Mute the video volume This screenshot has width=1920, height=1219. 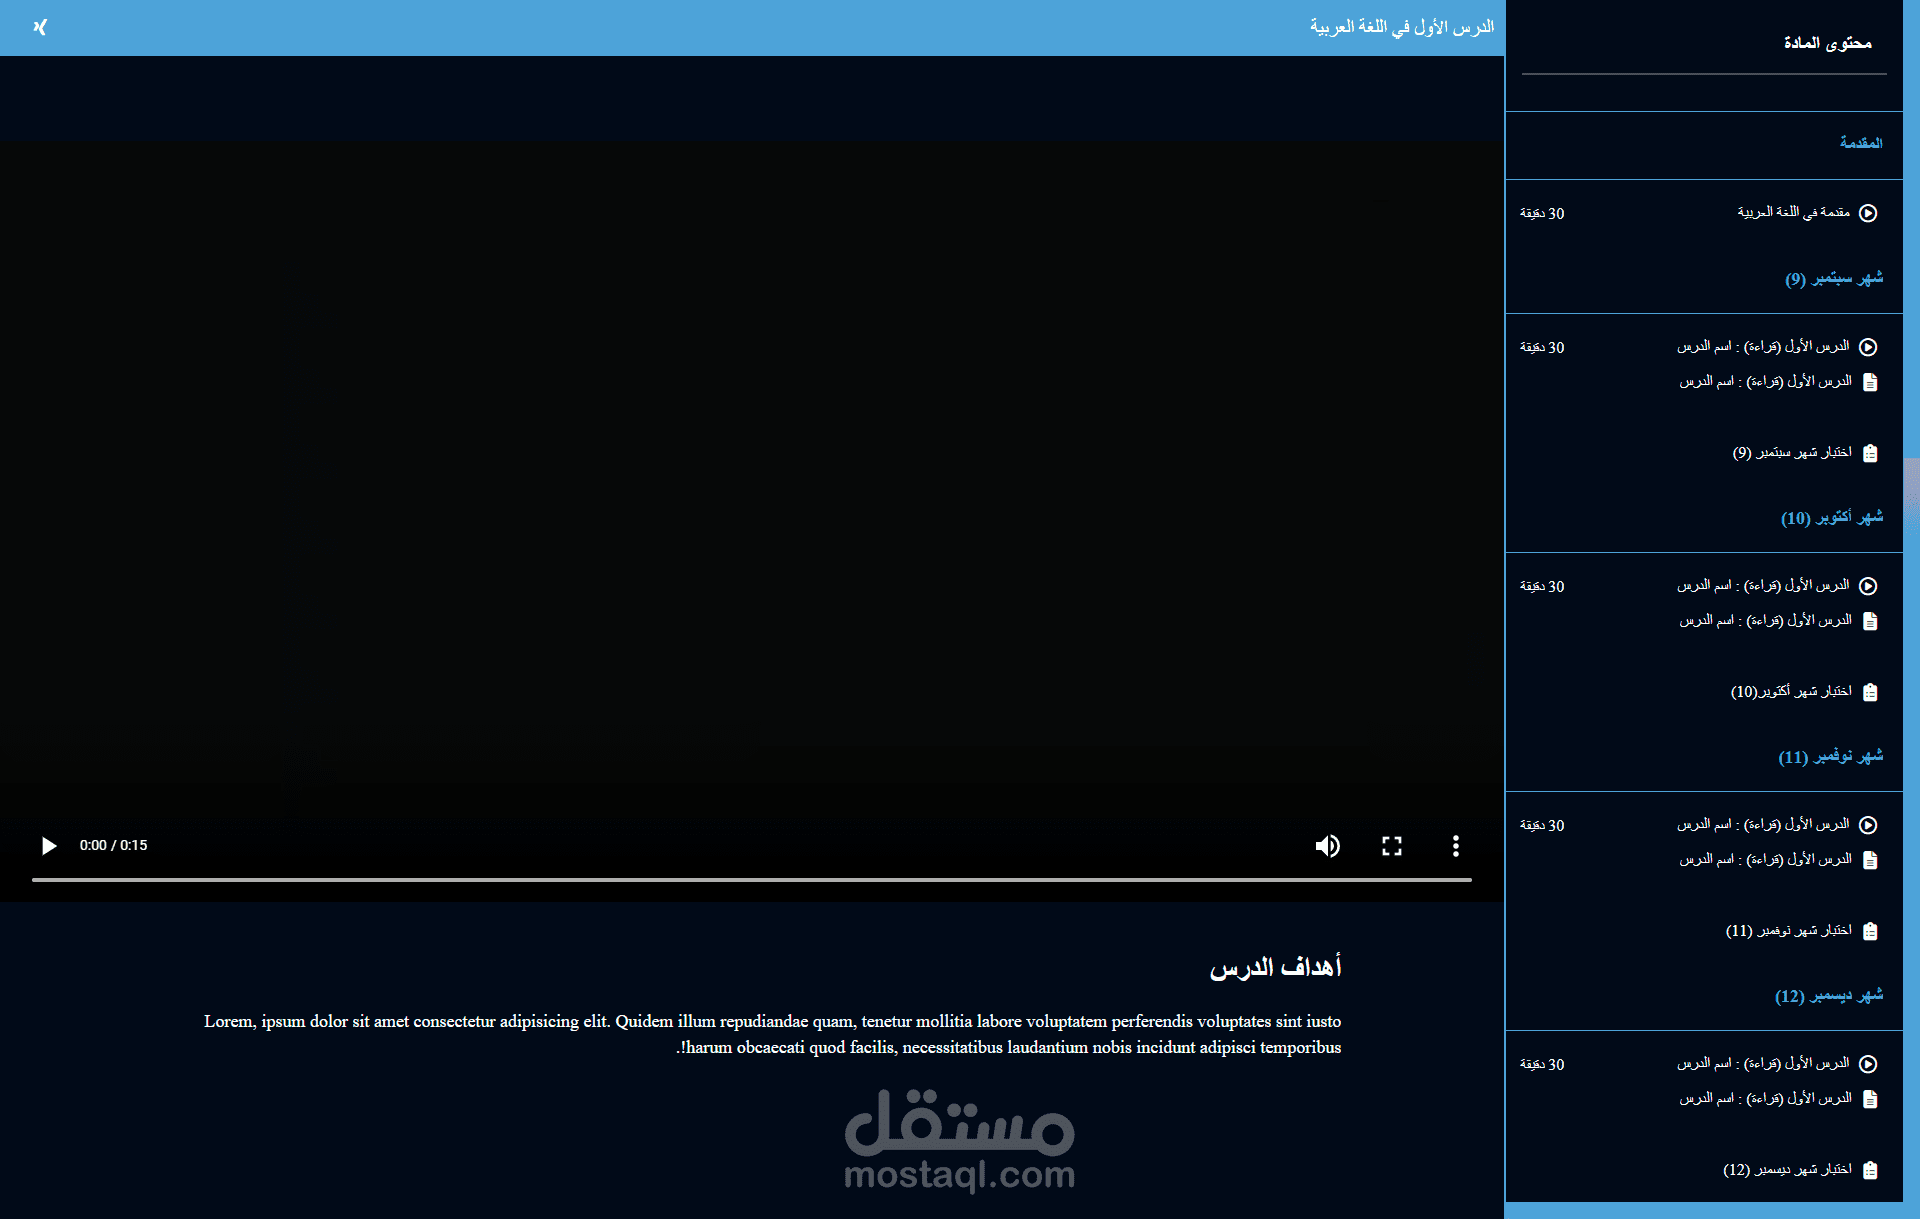[x=1327, y=846]
